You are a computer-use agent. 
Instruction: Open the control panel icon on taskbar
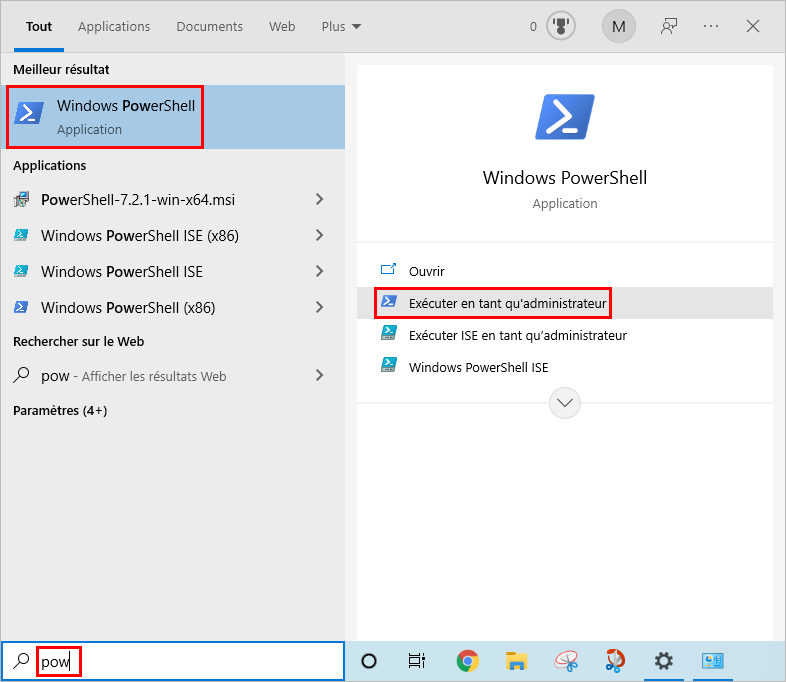point(712,661)
